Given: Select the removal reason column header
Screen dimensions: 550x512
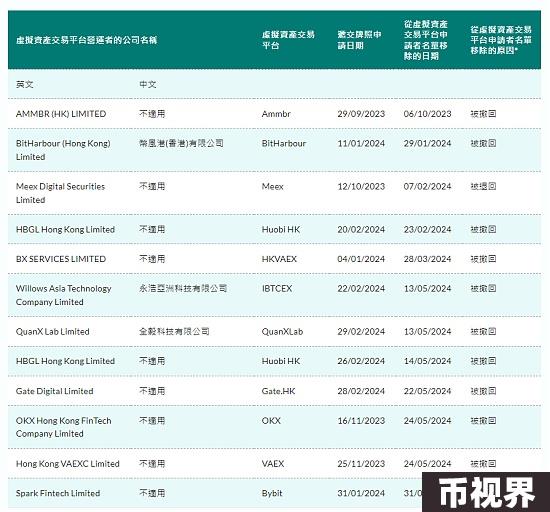Looking at the screenshot, I should tap(501, 40).
